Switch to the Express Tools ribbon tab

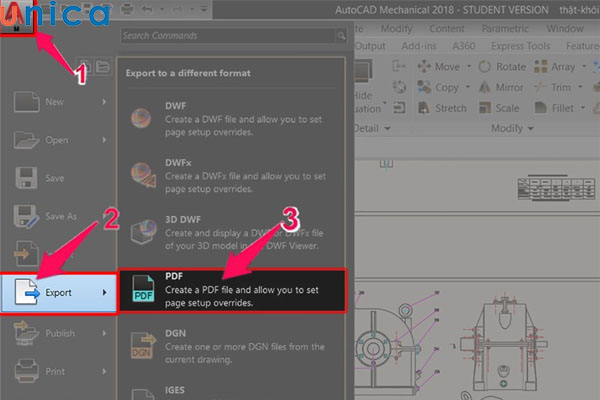(x=520, y=46)
